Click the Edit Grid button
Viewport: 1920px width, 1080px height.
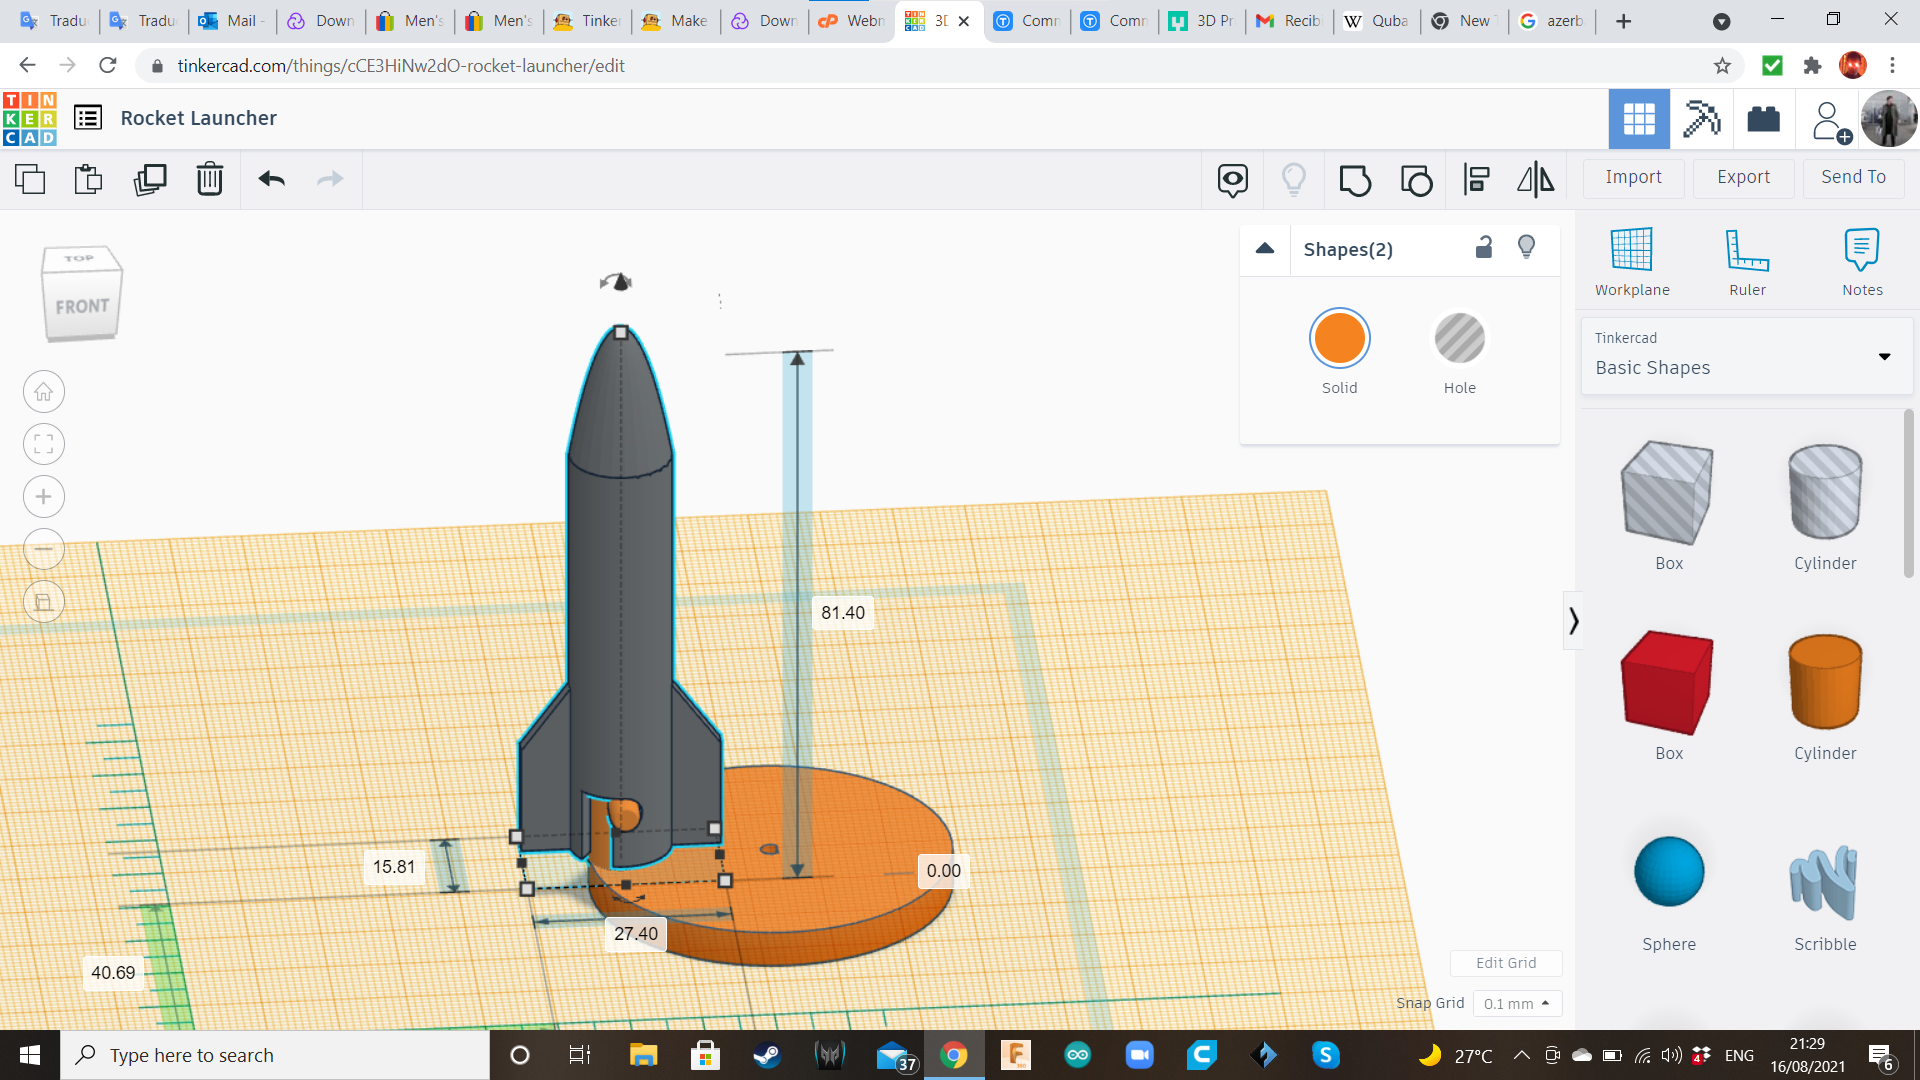click(1506, 963)
